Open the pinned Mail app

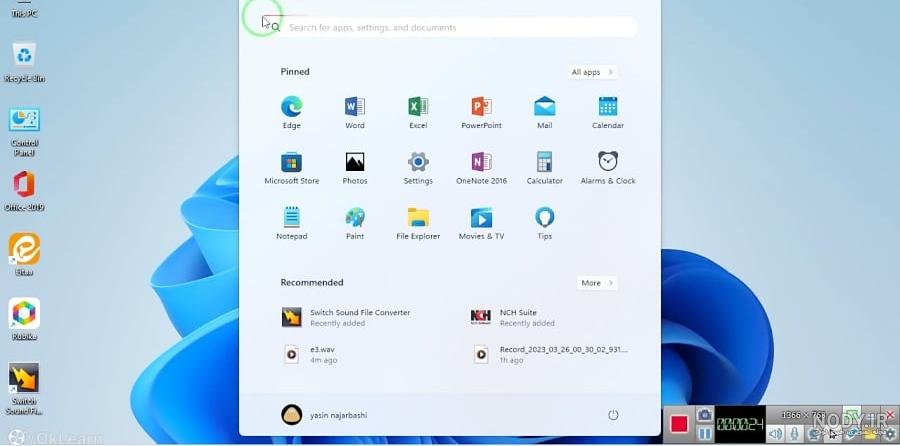coord(545,113)
